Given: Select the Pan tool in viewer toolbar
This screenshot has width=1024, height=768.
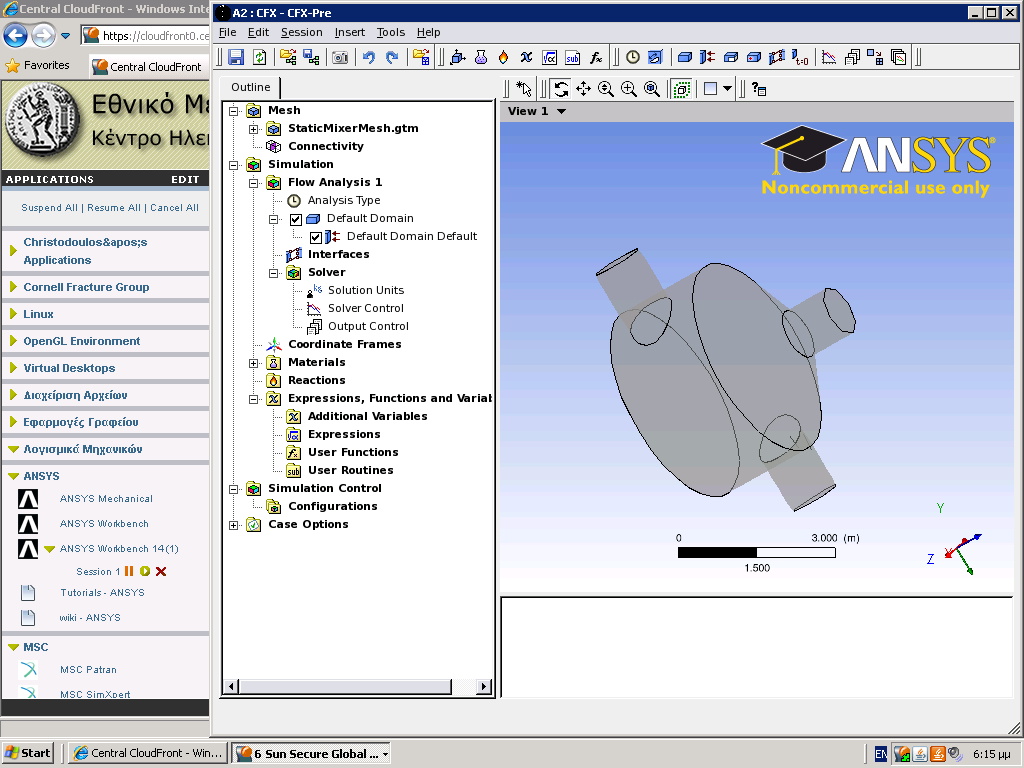Looking at the screenshot, I should point(584,89).
